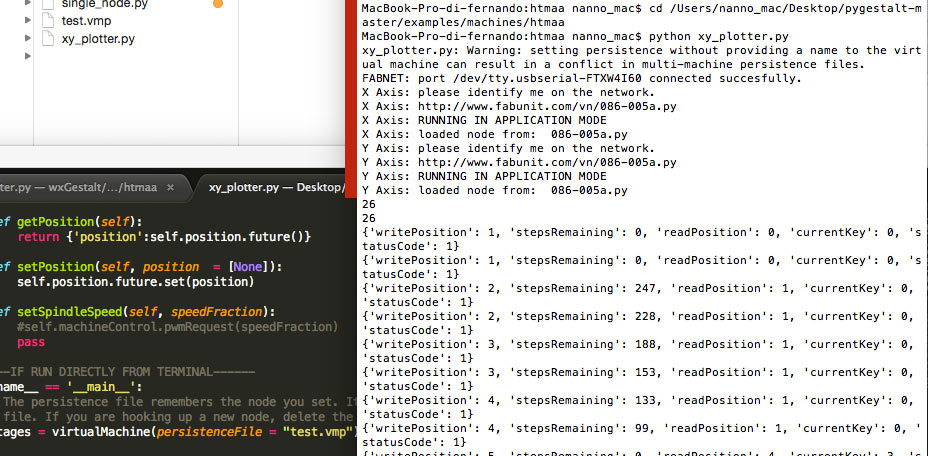Image resolution: width=928 pixels, height=456 pixels.
Task: Click the __main__ condition line in editor
Action: [71, 387]
